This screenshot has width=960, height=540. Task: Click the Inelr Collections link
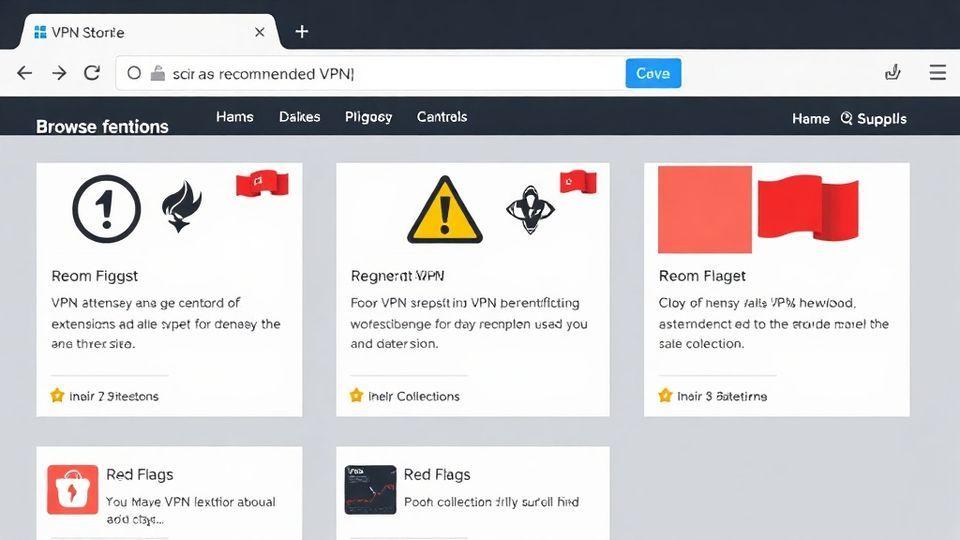[414, 396]
